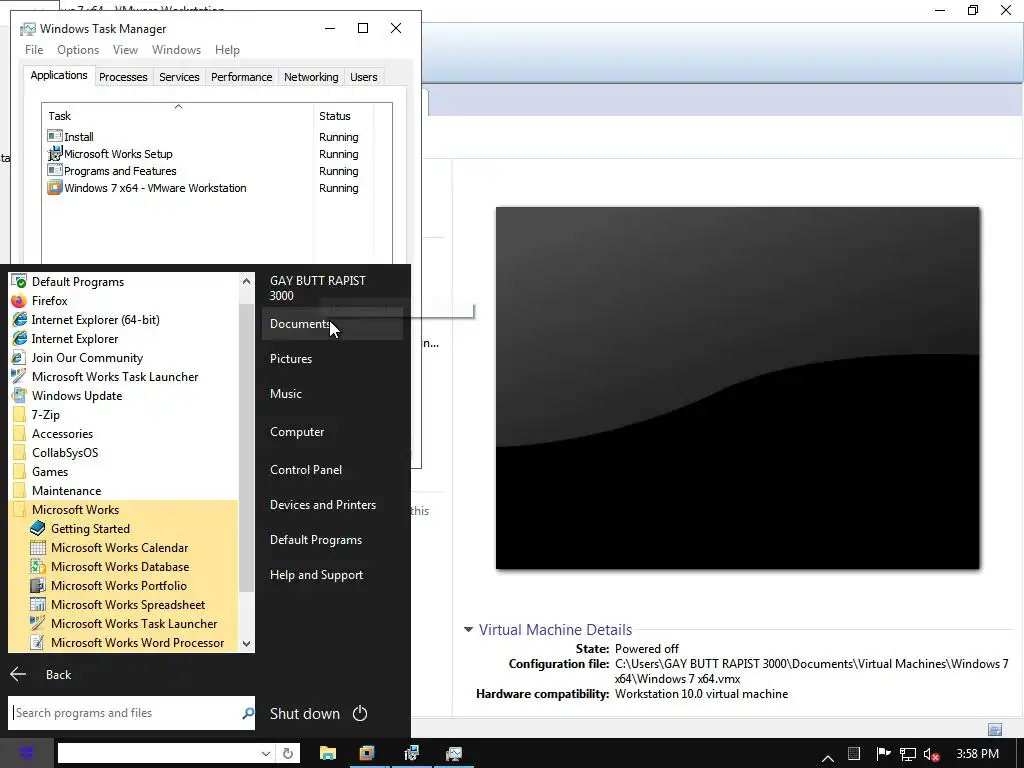Sort by the Status column header
The image size is (1024, 768).
[x=343, y=116]
